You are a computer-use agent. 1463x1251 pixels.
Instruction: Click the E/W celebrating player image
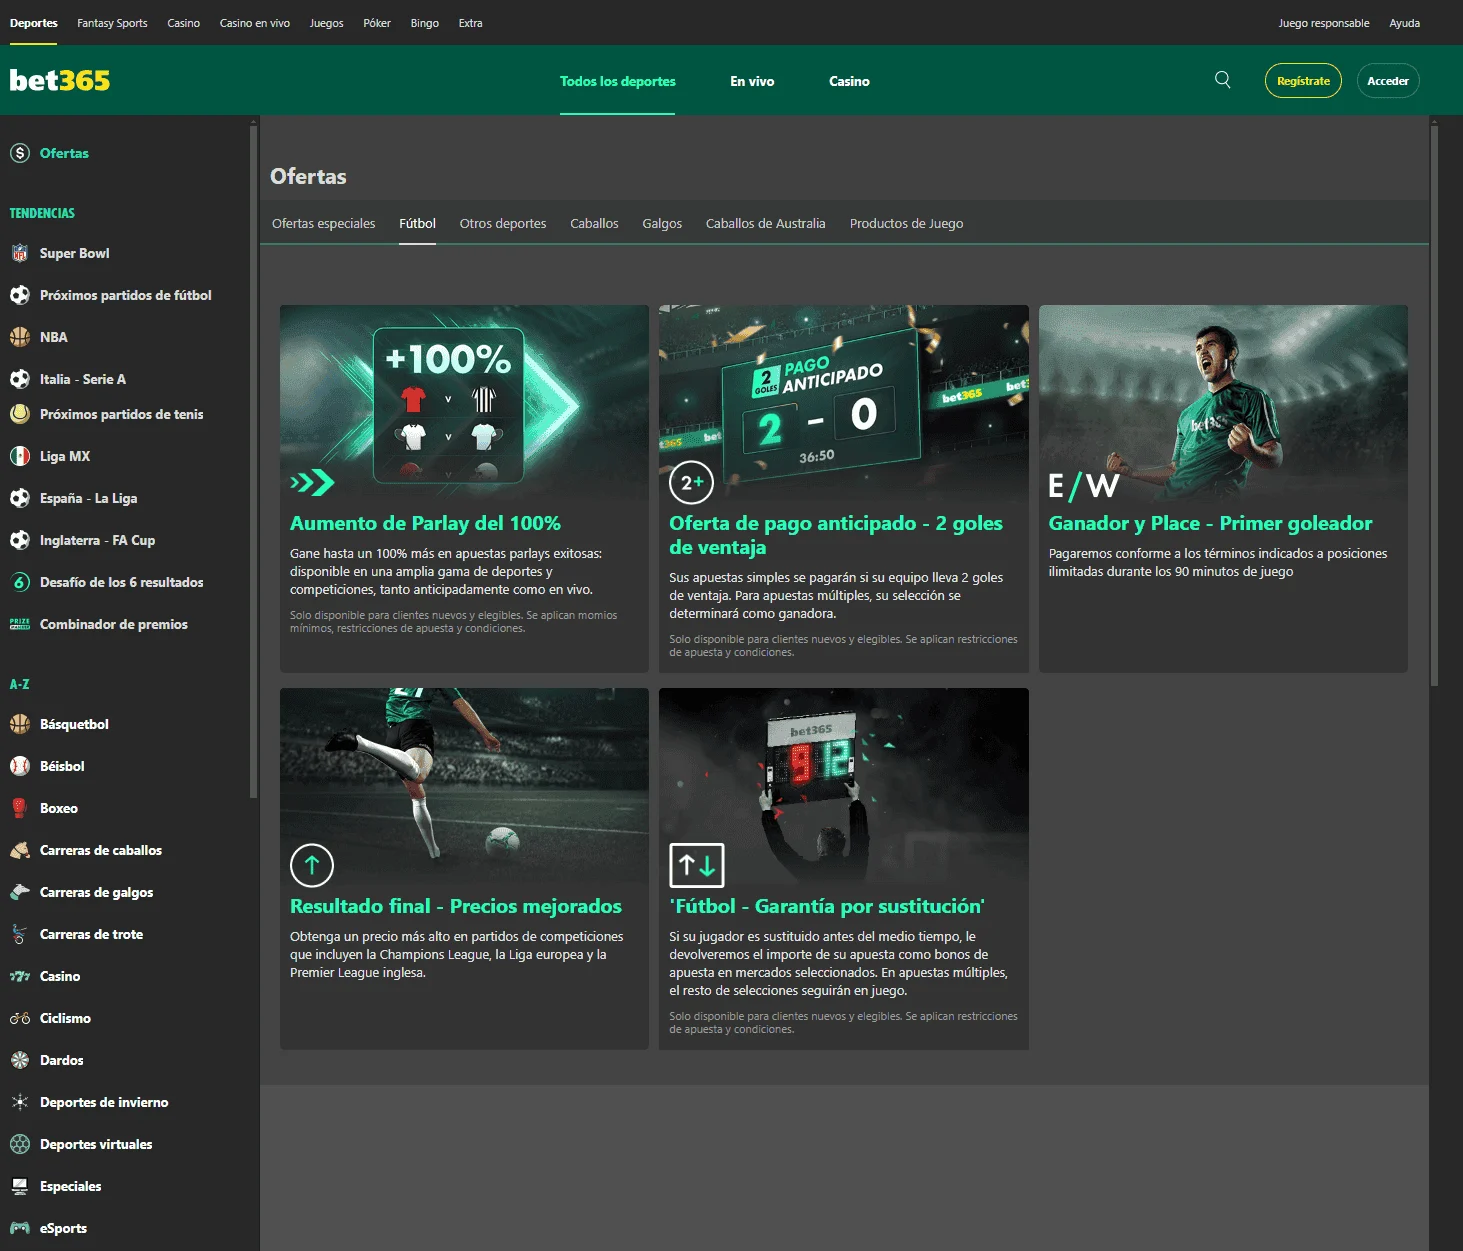1223,403
